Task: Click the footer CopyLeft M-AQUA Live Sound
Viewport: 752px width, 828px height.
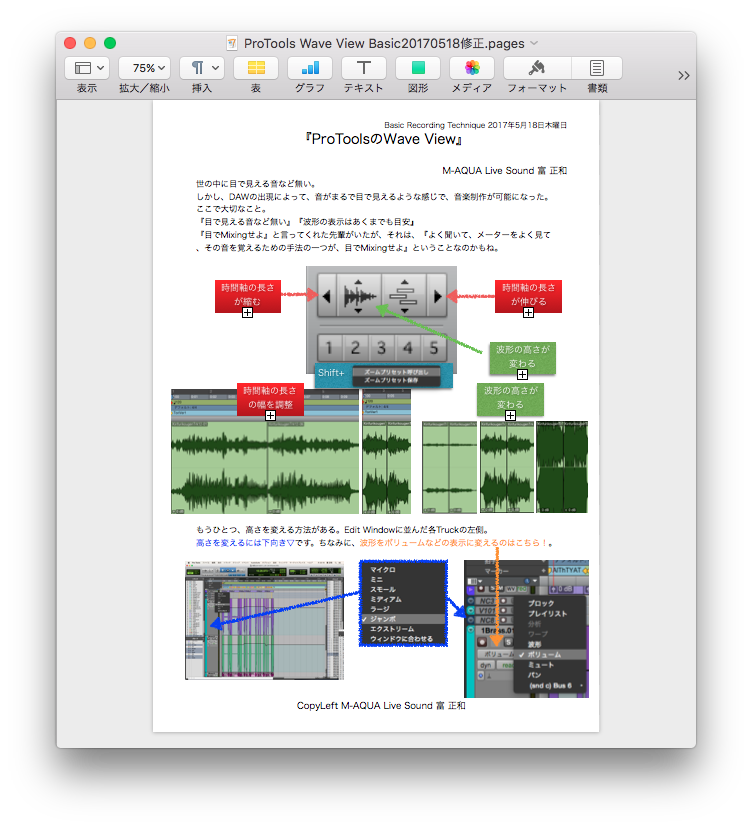Action: (381, 705)
